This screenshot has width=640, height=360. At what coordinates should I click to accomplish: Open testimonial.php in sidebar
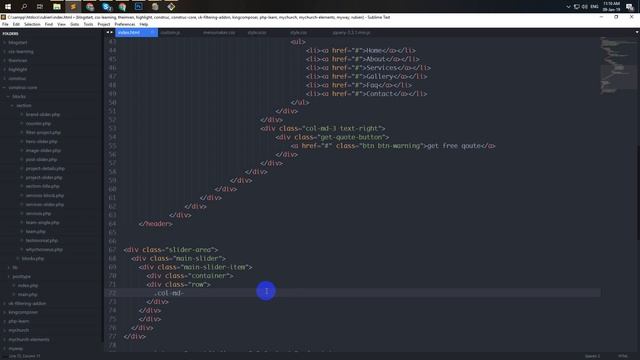coord(42,240)
